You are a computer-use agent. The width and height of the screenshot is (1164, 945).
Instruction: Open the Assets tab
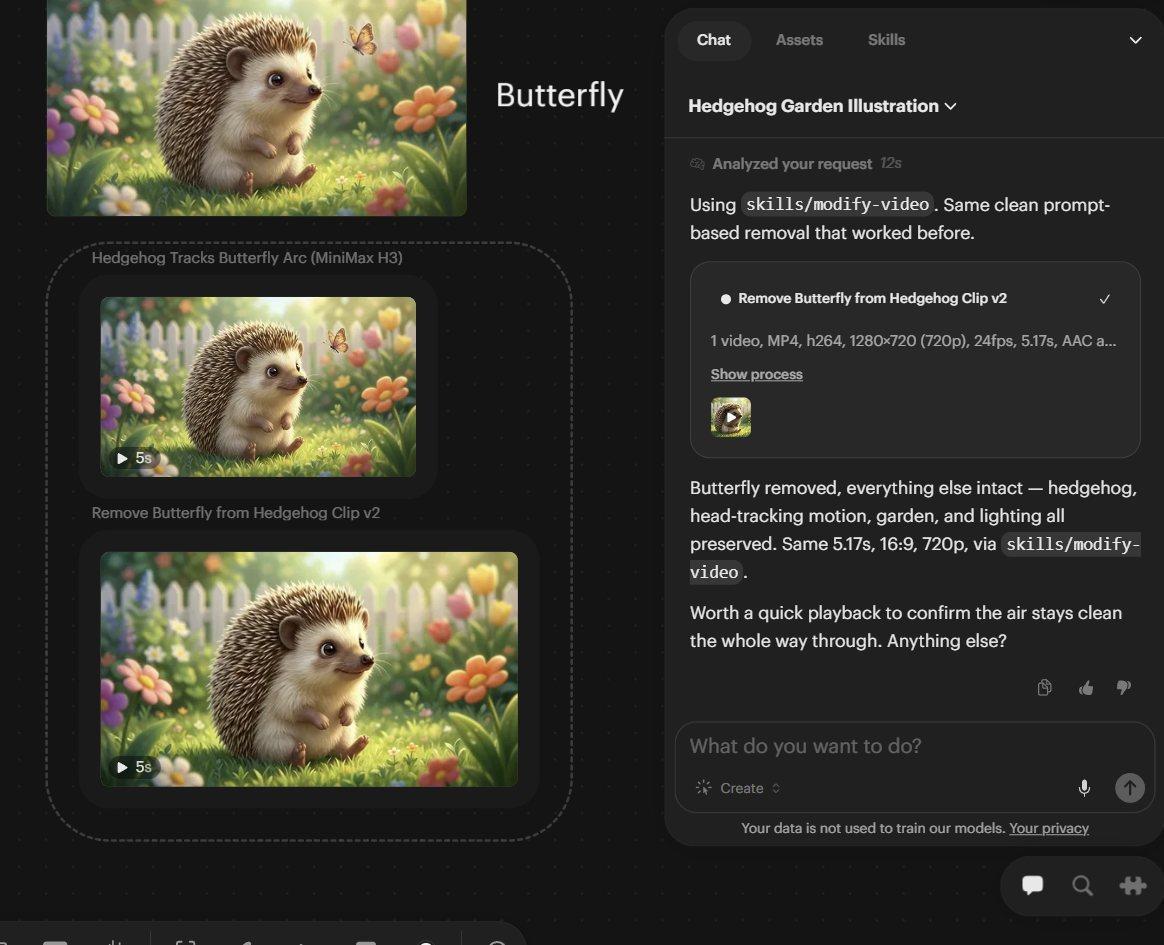799,40
